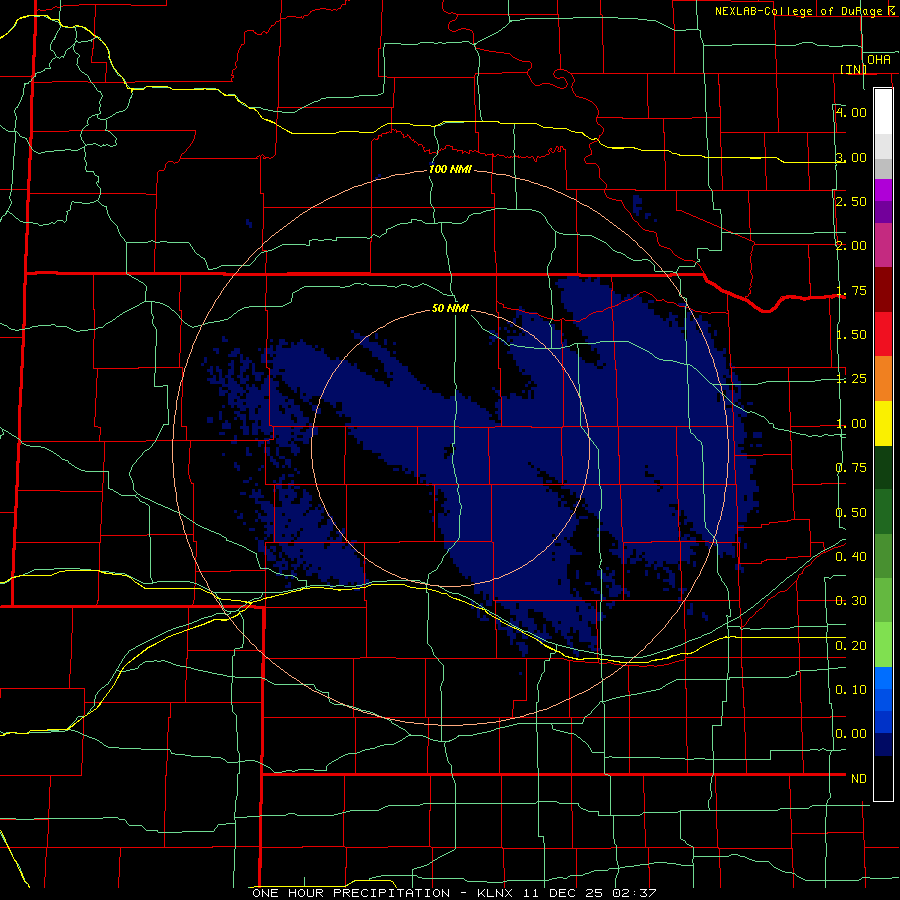Click the '0.00' legend value

(851, 734)
